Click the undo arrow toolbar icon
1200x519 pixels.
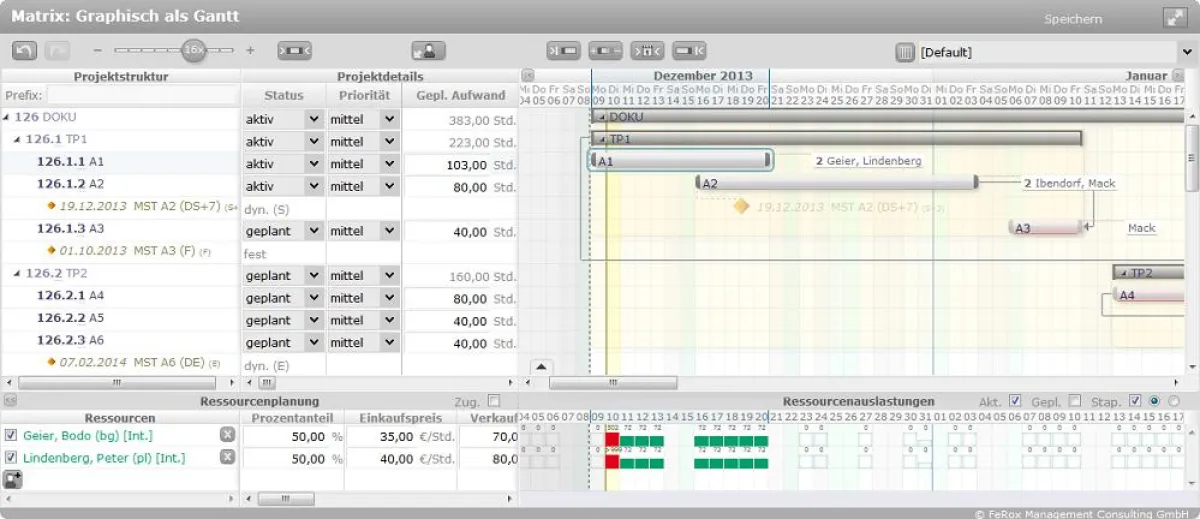click(24, 50)
